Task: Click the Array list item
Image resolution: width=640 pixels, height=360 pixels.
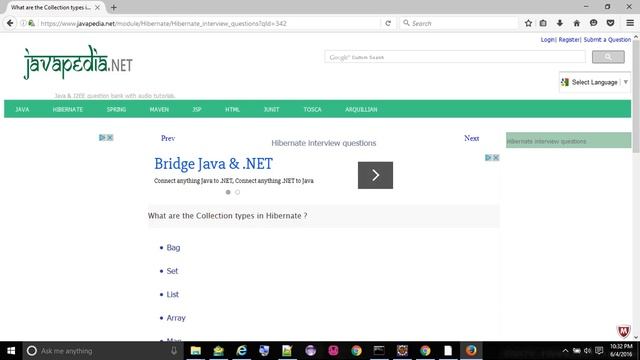Action: (176, 318)
